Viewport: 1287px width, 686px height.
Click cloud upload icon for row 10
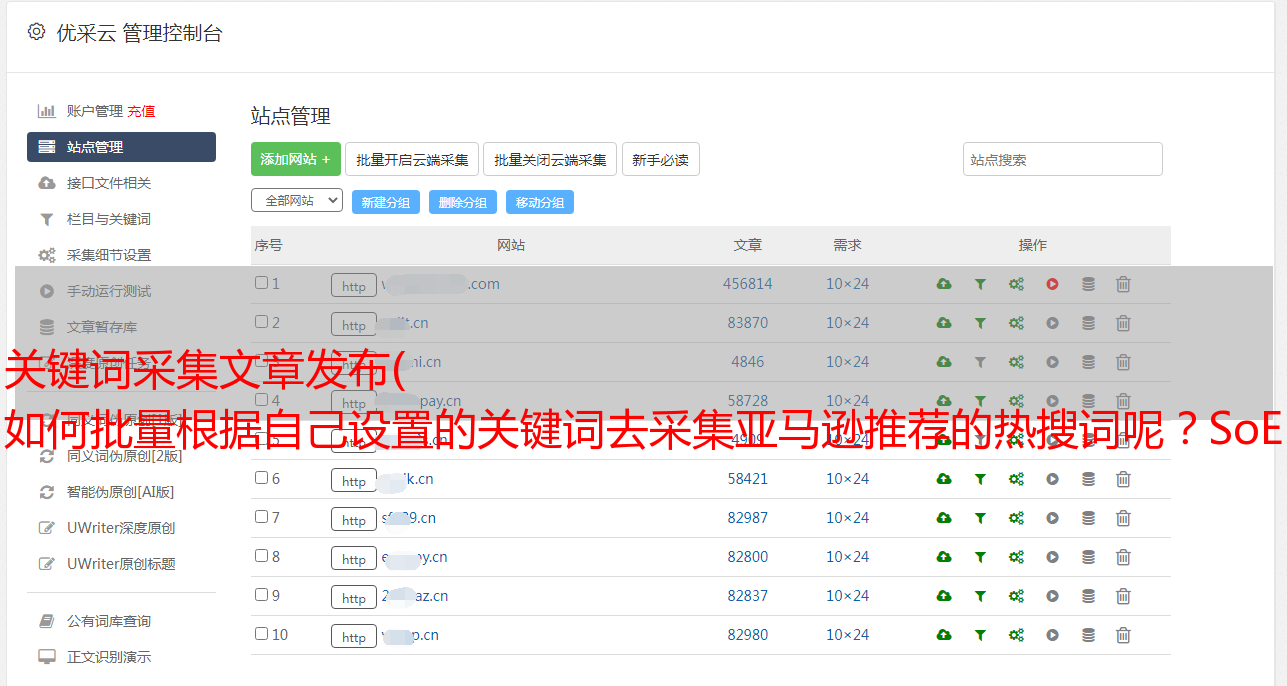pos(944,635)
